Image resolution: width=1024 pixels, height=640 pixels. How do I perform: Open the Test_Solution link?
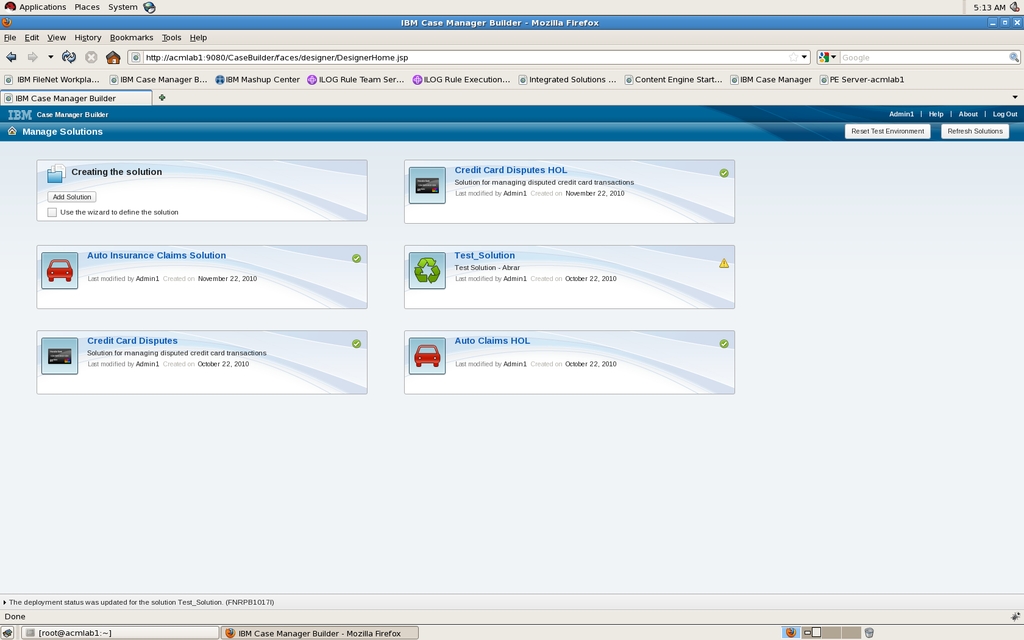pos(485,255)
